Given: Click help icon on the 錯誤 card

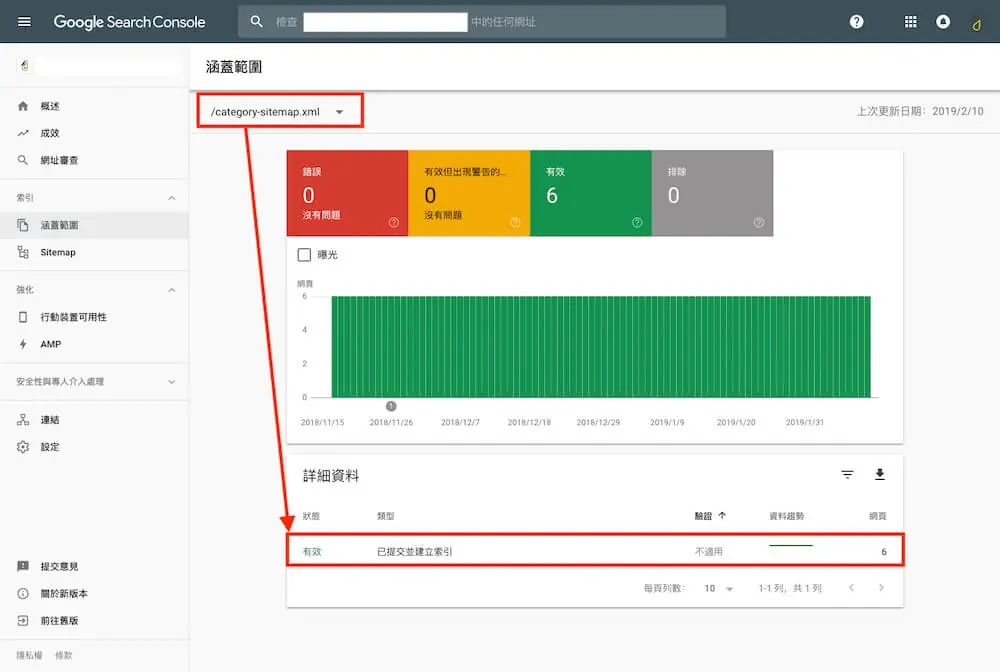Looking at the screenshot, I should point(393,223).
